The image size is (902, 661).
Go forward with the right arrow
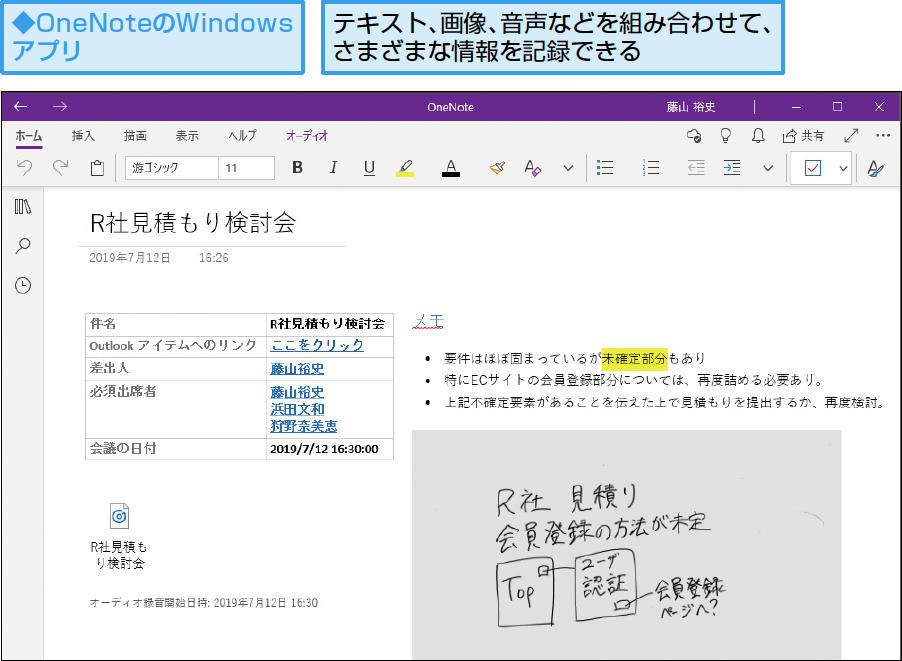(60, 106)
